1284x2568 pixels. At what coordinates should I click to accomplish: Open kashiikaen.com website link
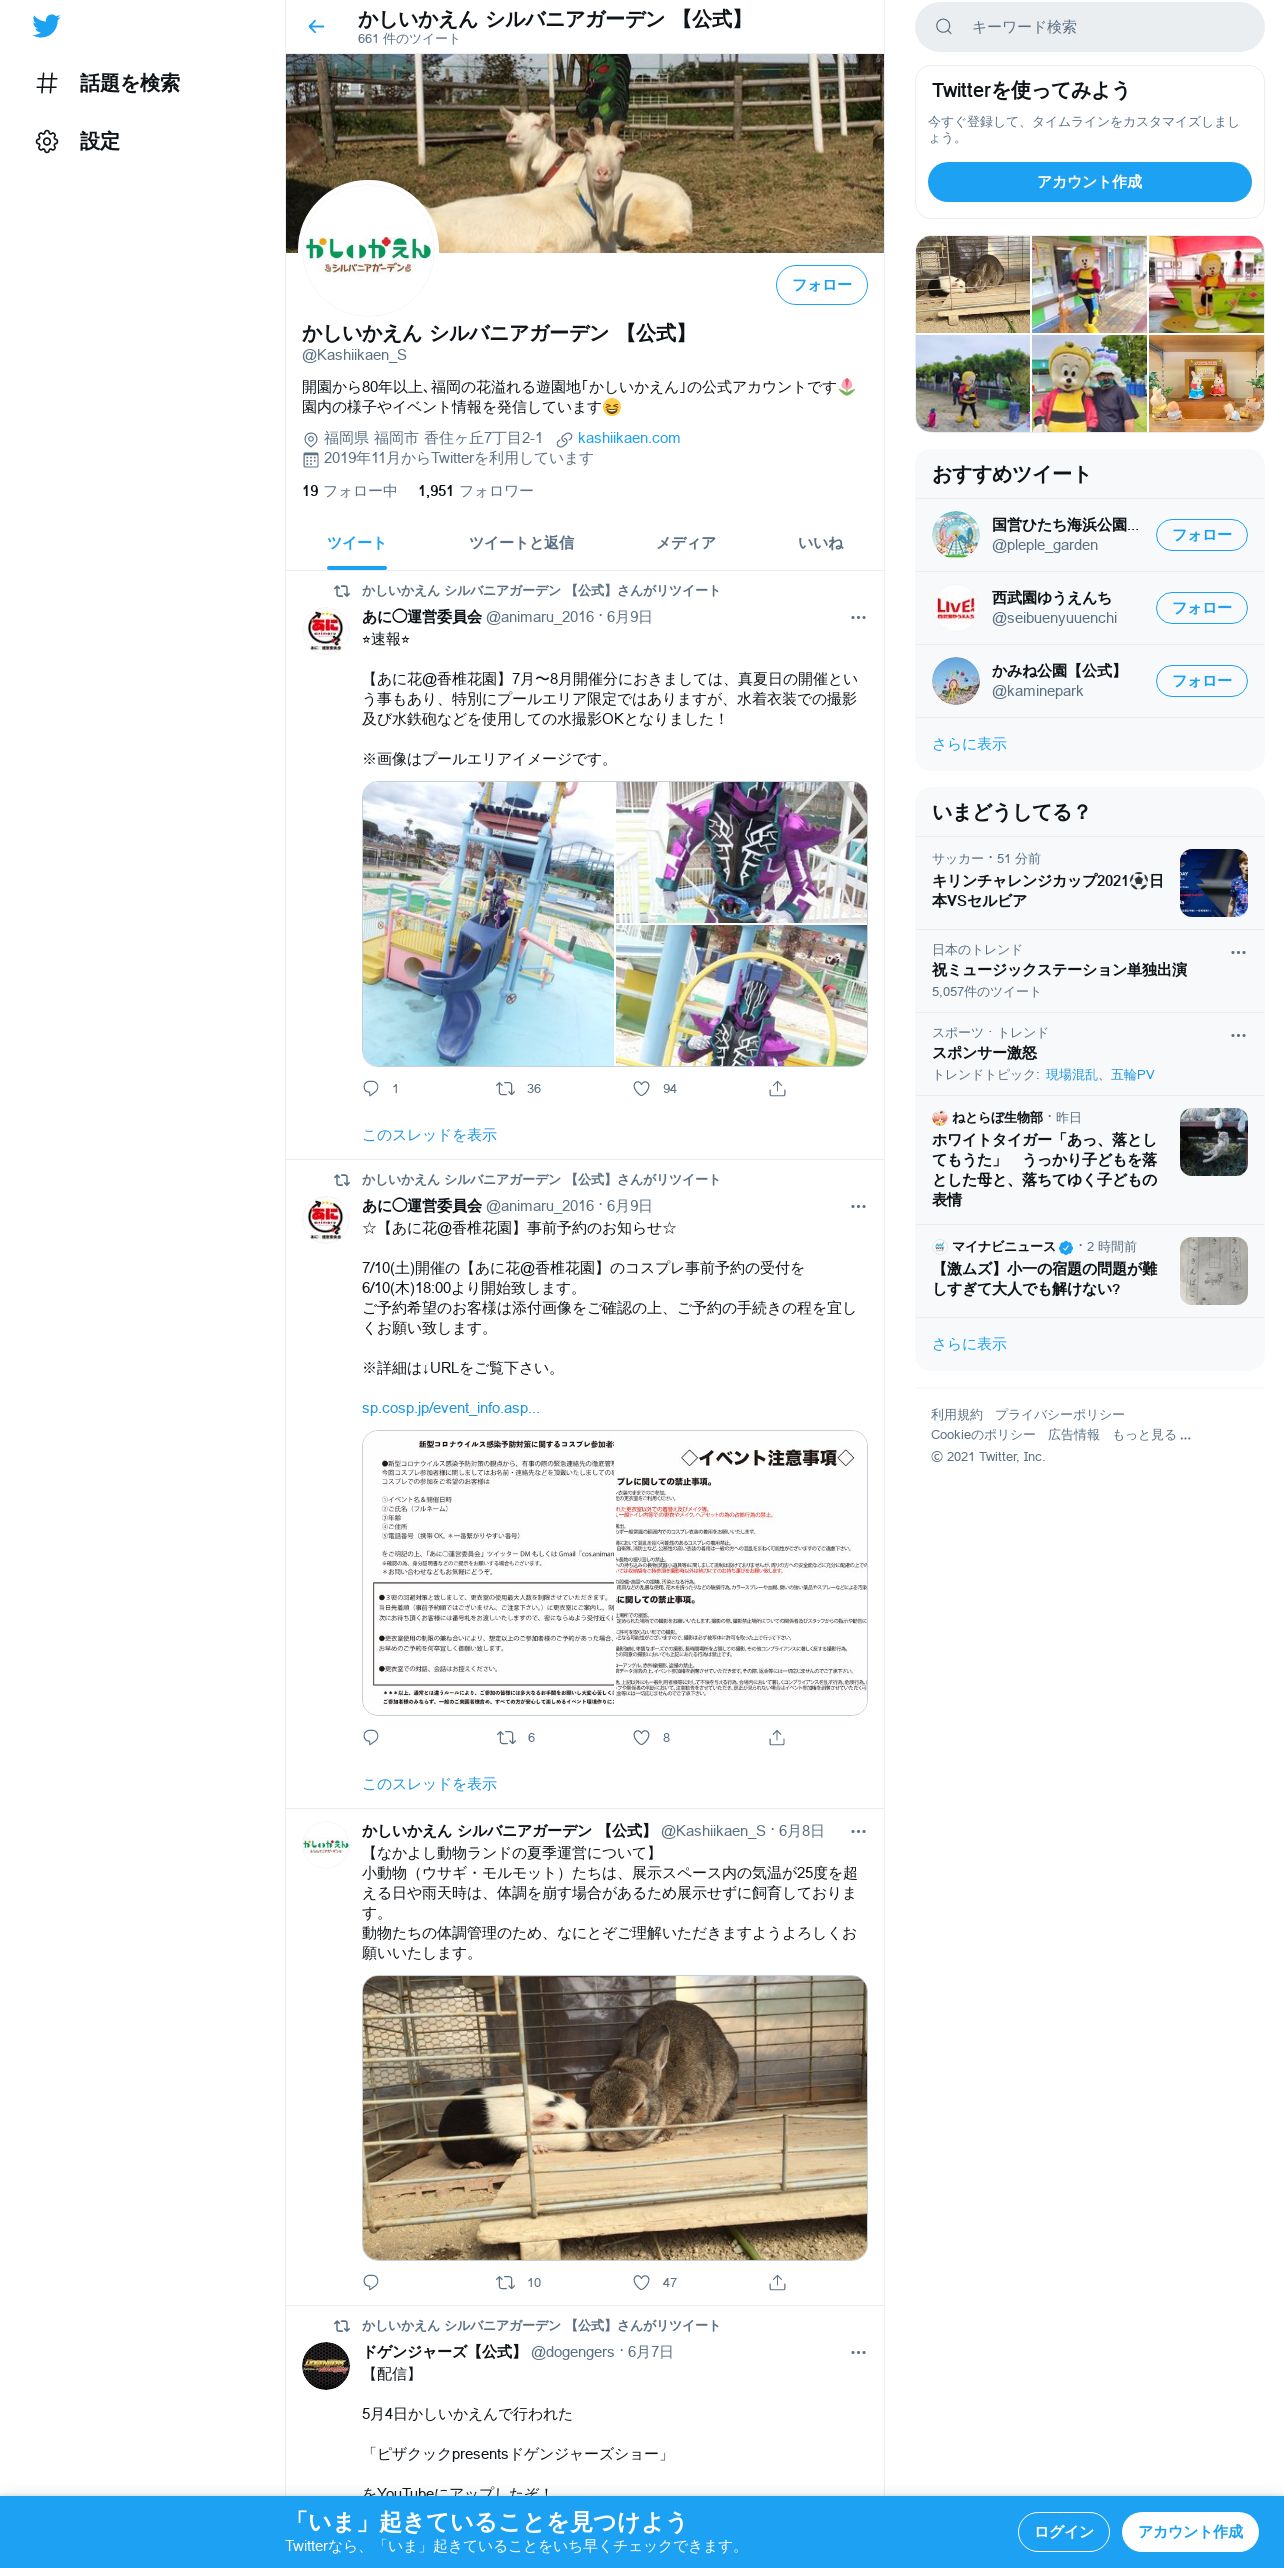pos(629,438)
